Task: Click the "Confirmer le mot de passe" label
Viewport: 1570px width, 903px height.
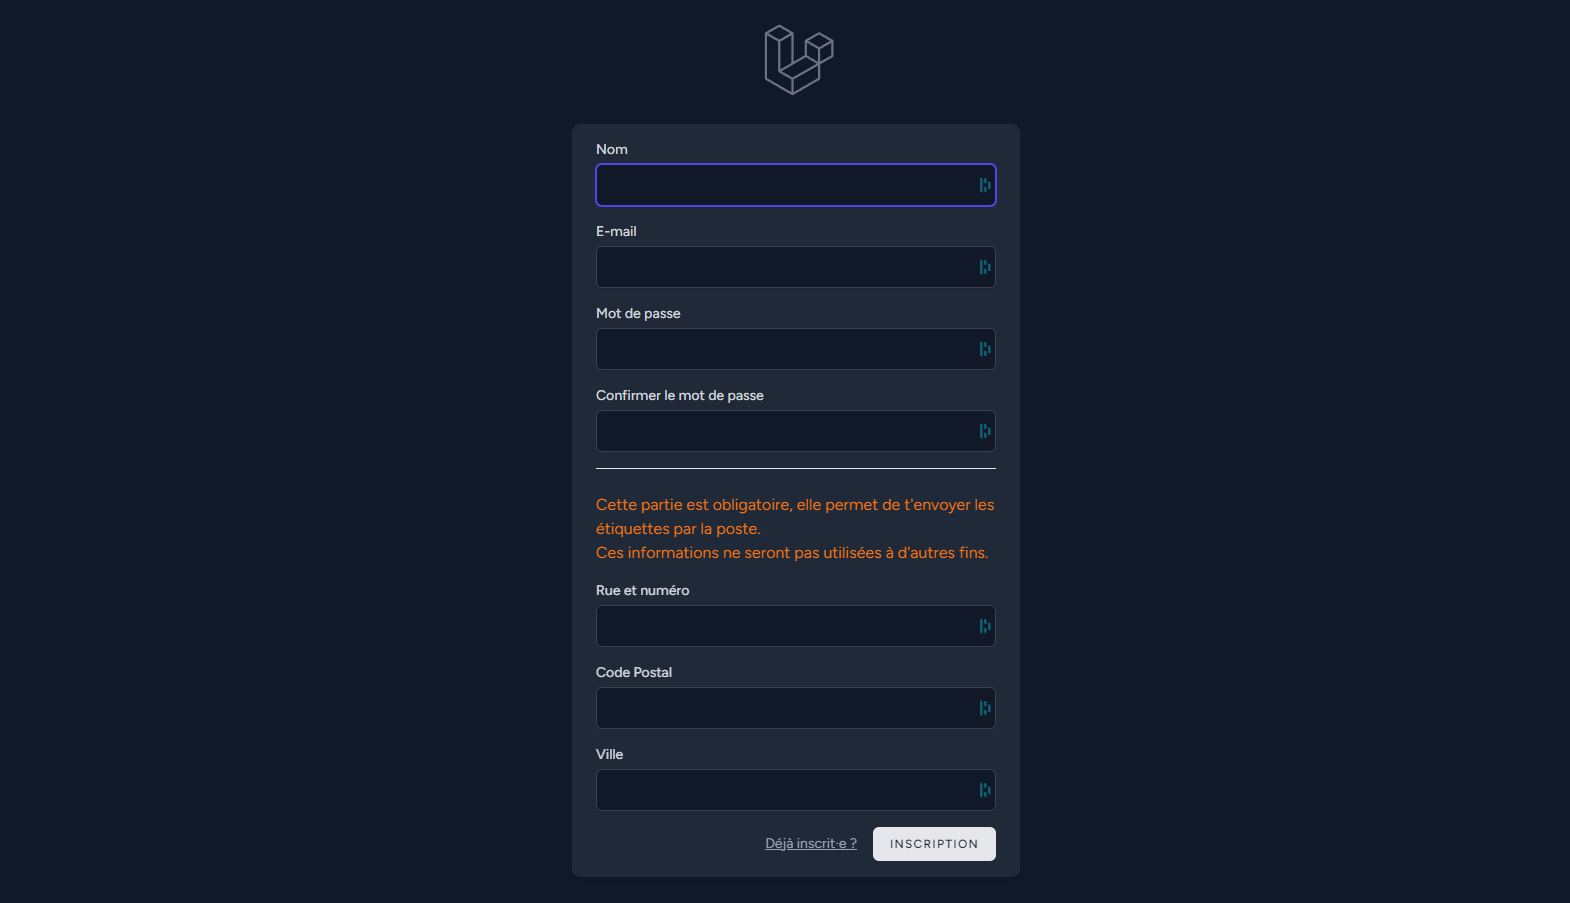Action: tap(680, 395)
